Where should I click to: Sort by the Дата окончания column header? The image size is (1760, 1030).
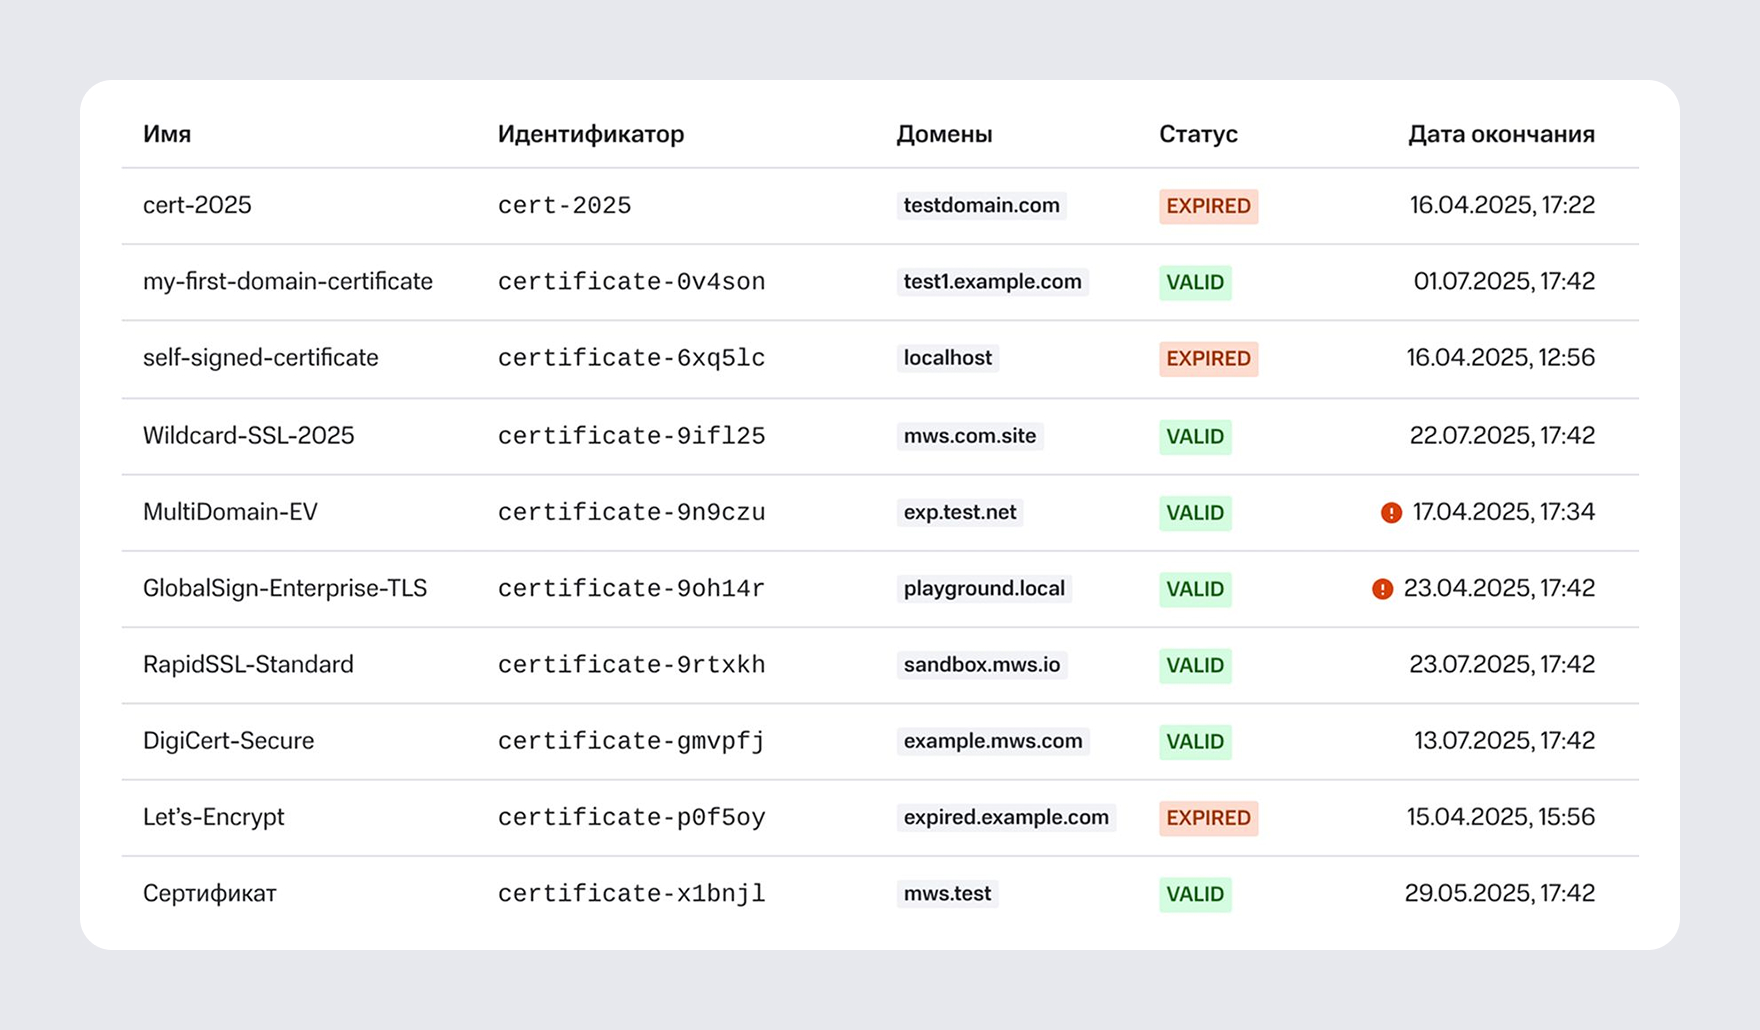[1500, 134]
